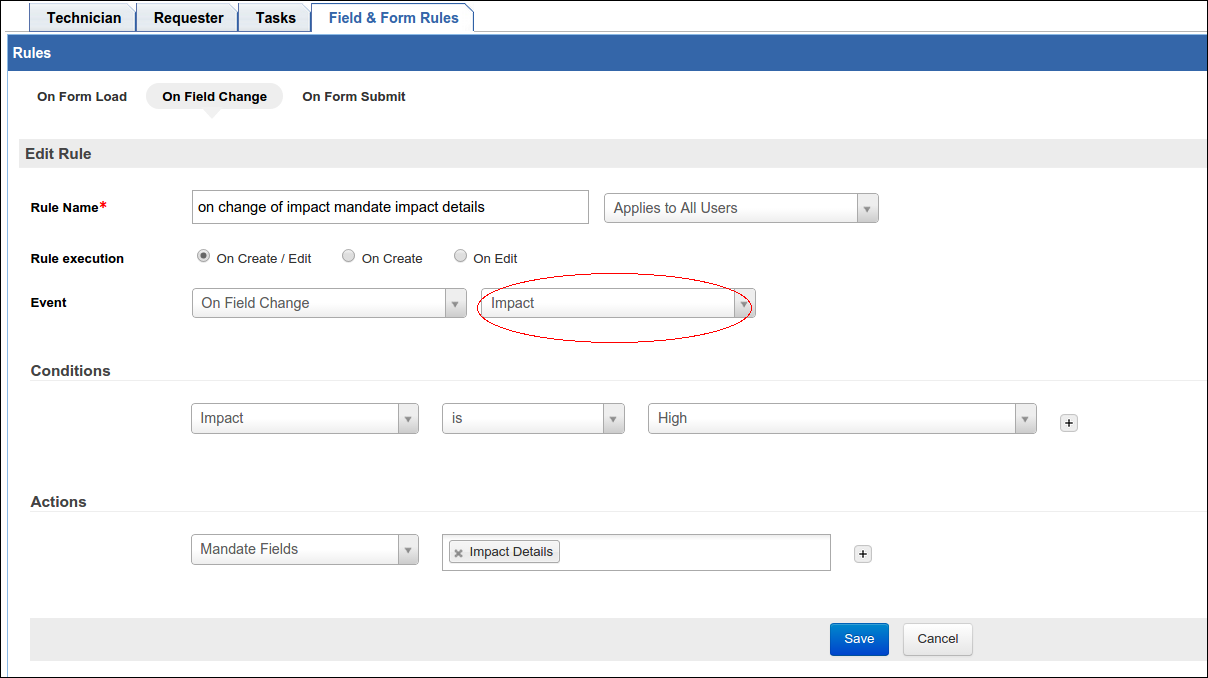Screen dimensions: 1208x678
Task: Click the Rule Name text field
Action: (x=389, y=207)
